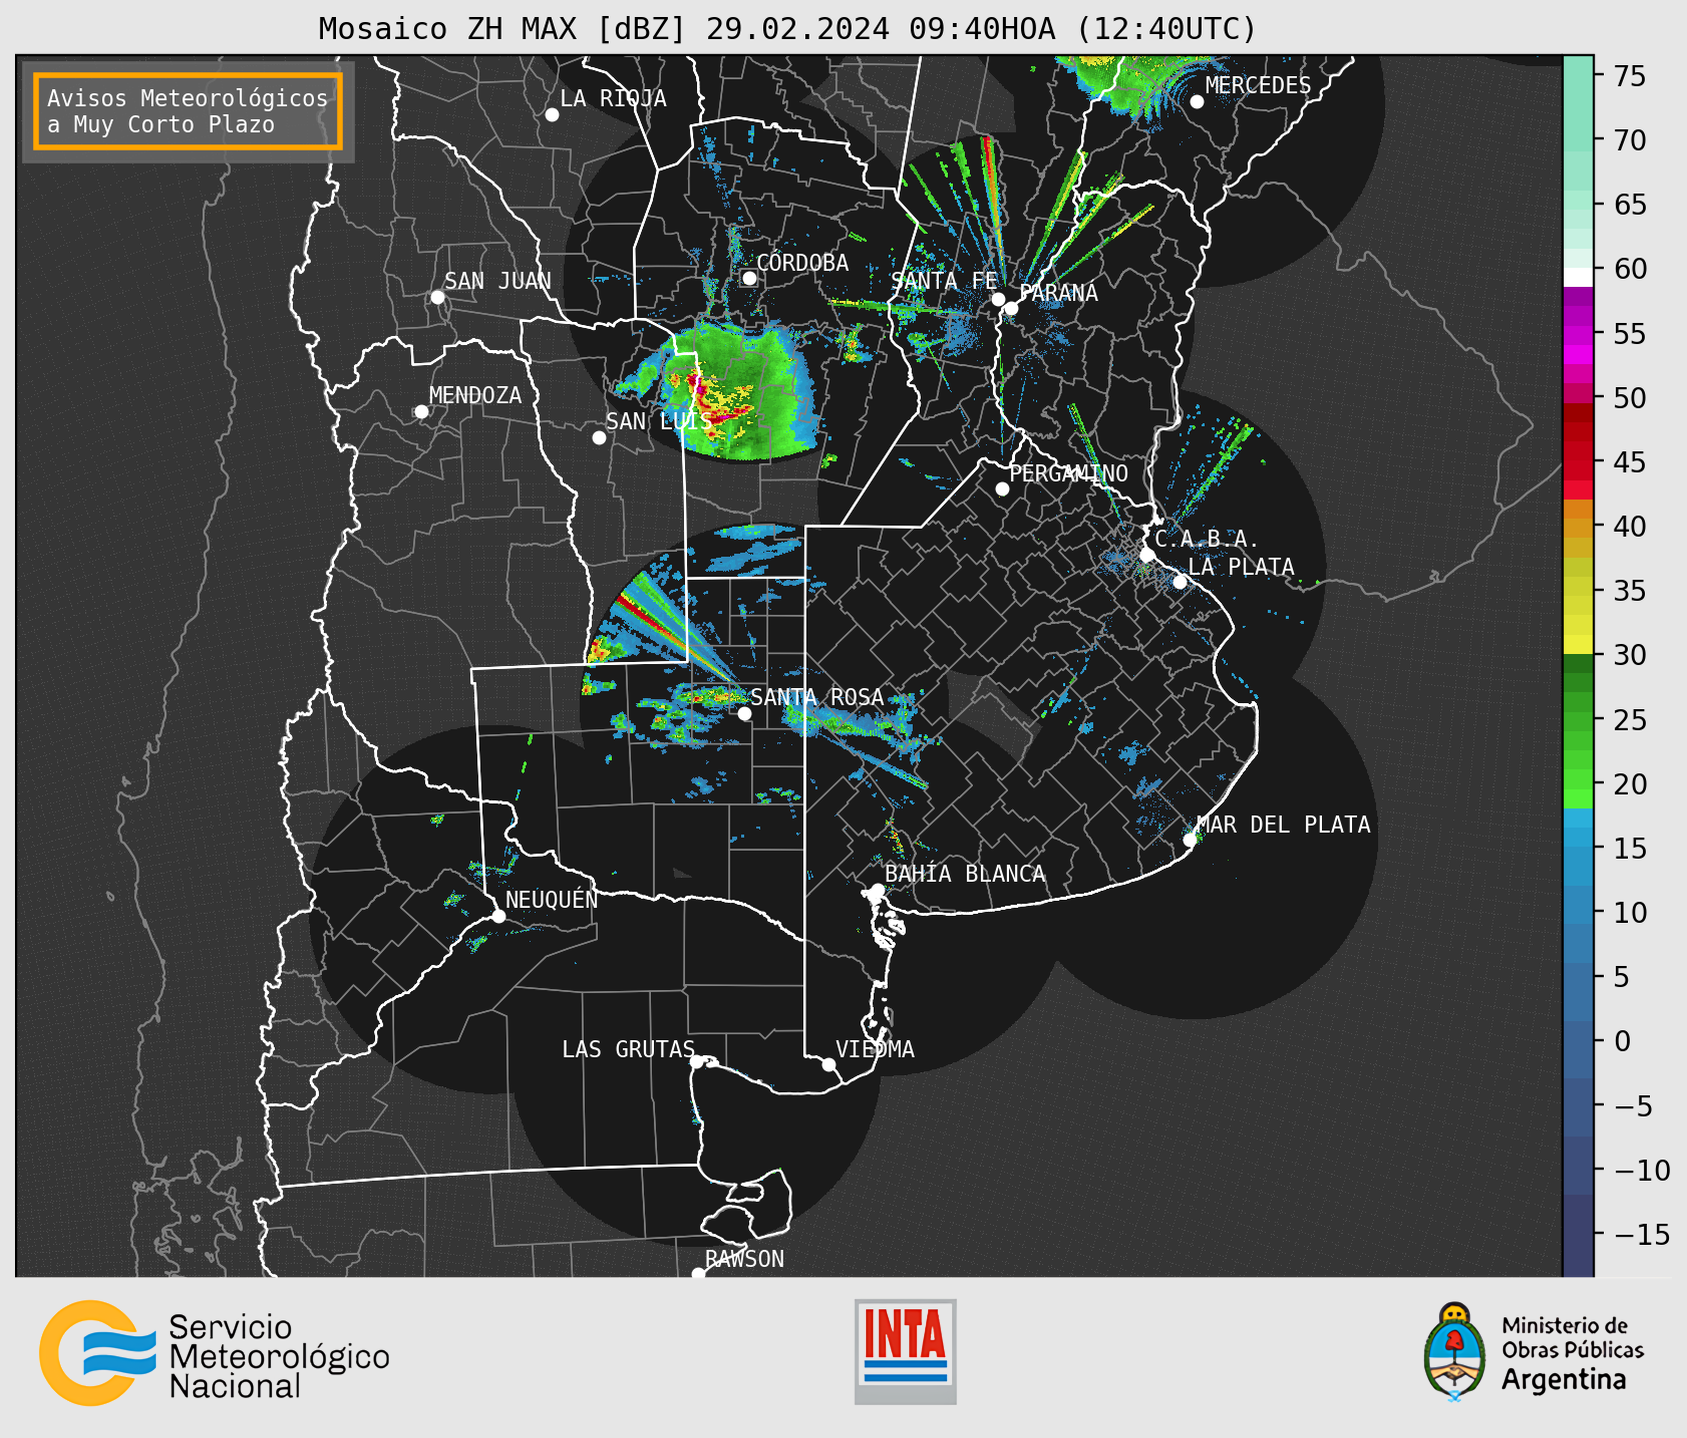Click the white 60 dBZ color scale band
Viewport: 1687px width, 1438px height.
pyautogui.click(x=1578, y=275)
